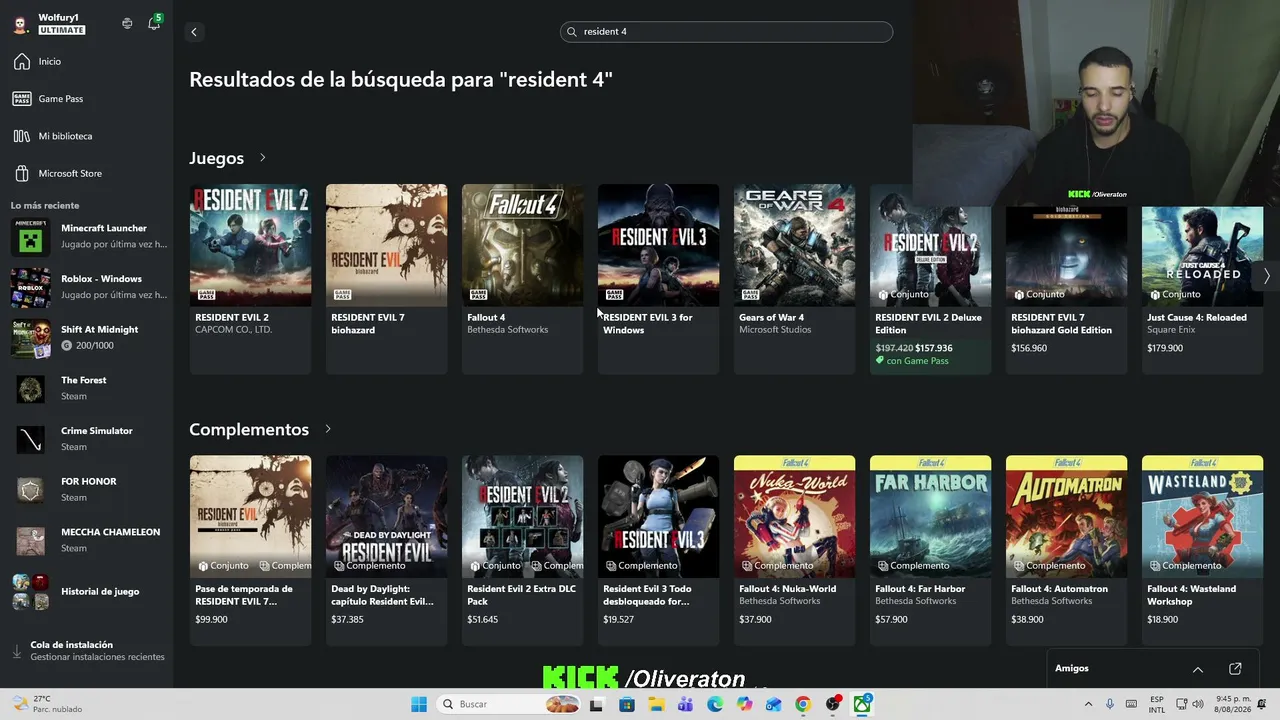The image size is (1280, 720).
Task: Open the taskbar clock showing 9:45 p. m.
Action: [x=1233, y=704]
